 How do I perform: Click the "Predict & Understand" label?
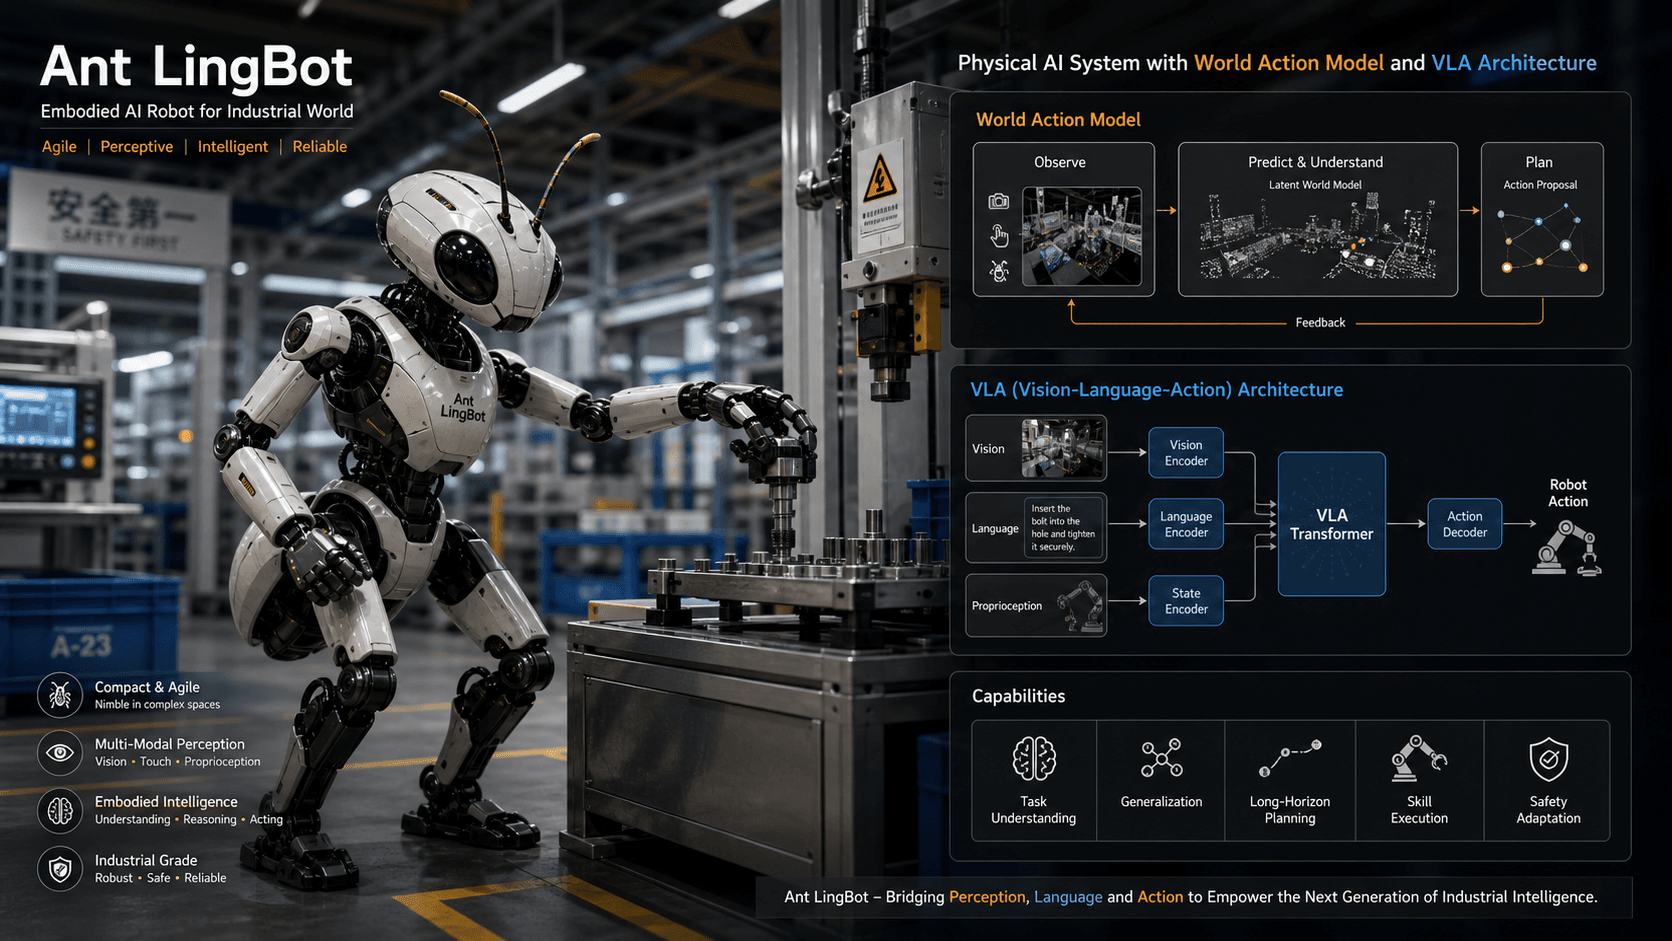coord(1316,162)
